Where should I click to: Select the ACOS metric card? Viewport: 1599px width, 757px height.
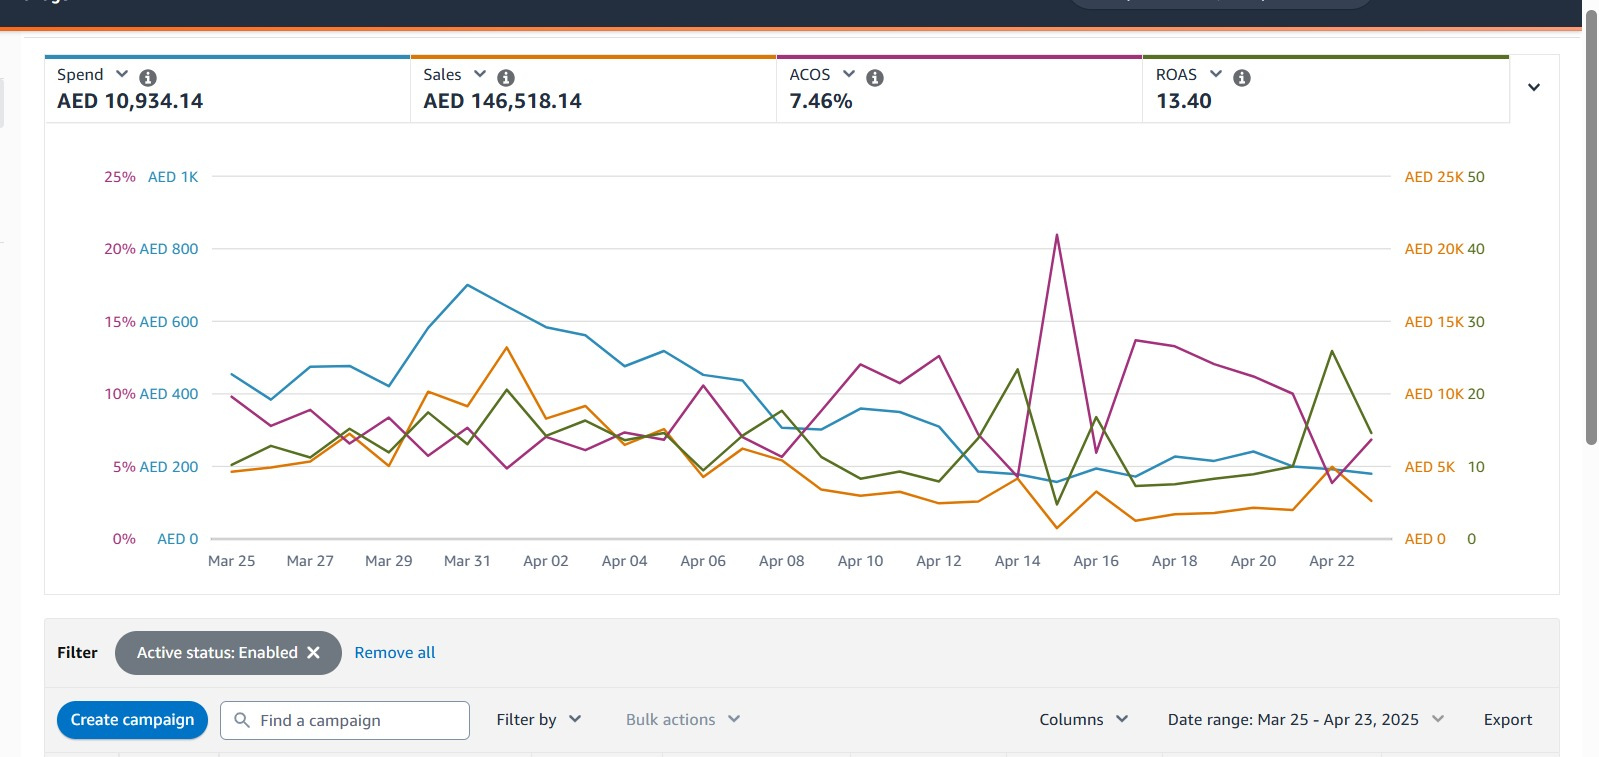coord(959,89)
